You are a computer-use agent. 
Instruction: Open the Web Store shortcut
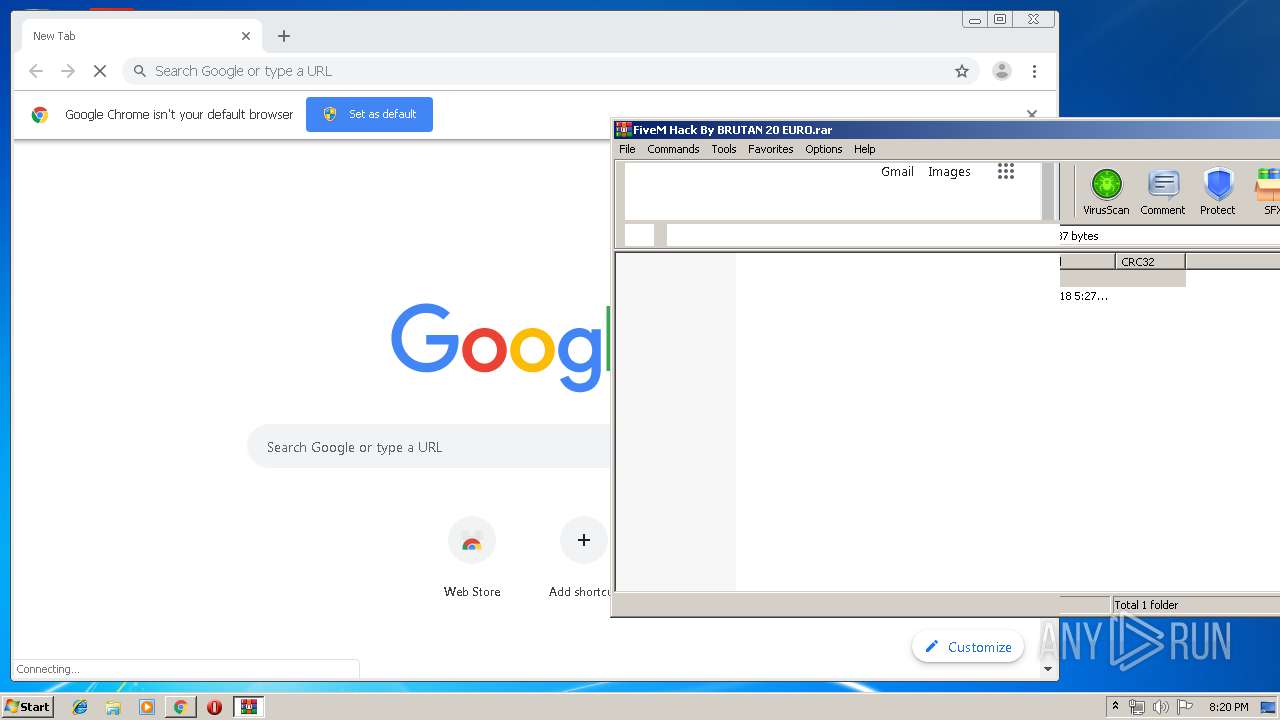tap(472, 557)
